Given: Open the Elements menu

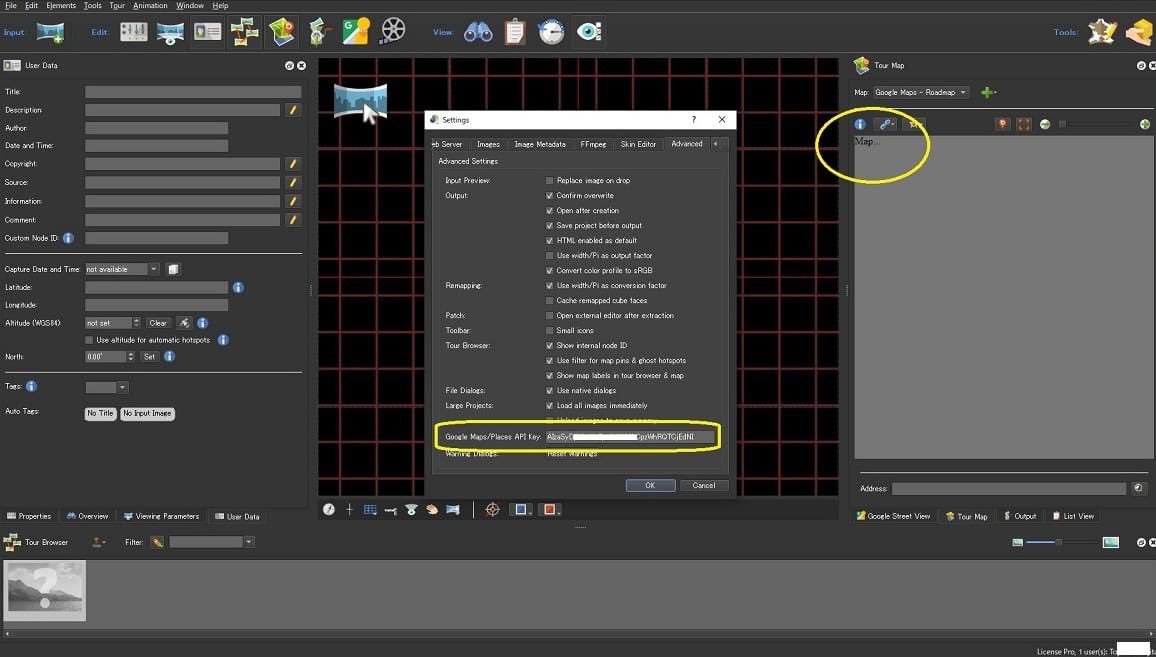Looking at the screenshot, I should [60, 5].
